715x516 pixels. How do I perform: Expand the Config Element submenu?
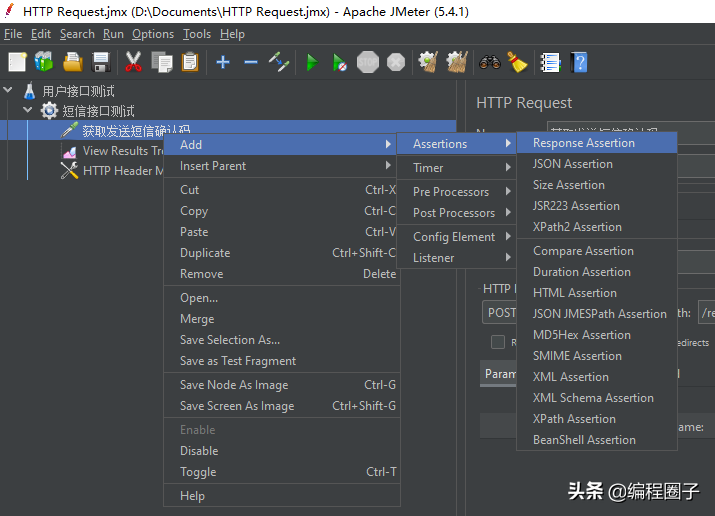point(456,237)
